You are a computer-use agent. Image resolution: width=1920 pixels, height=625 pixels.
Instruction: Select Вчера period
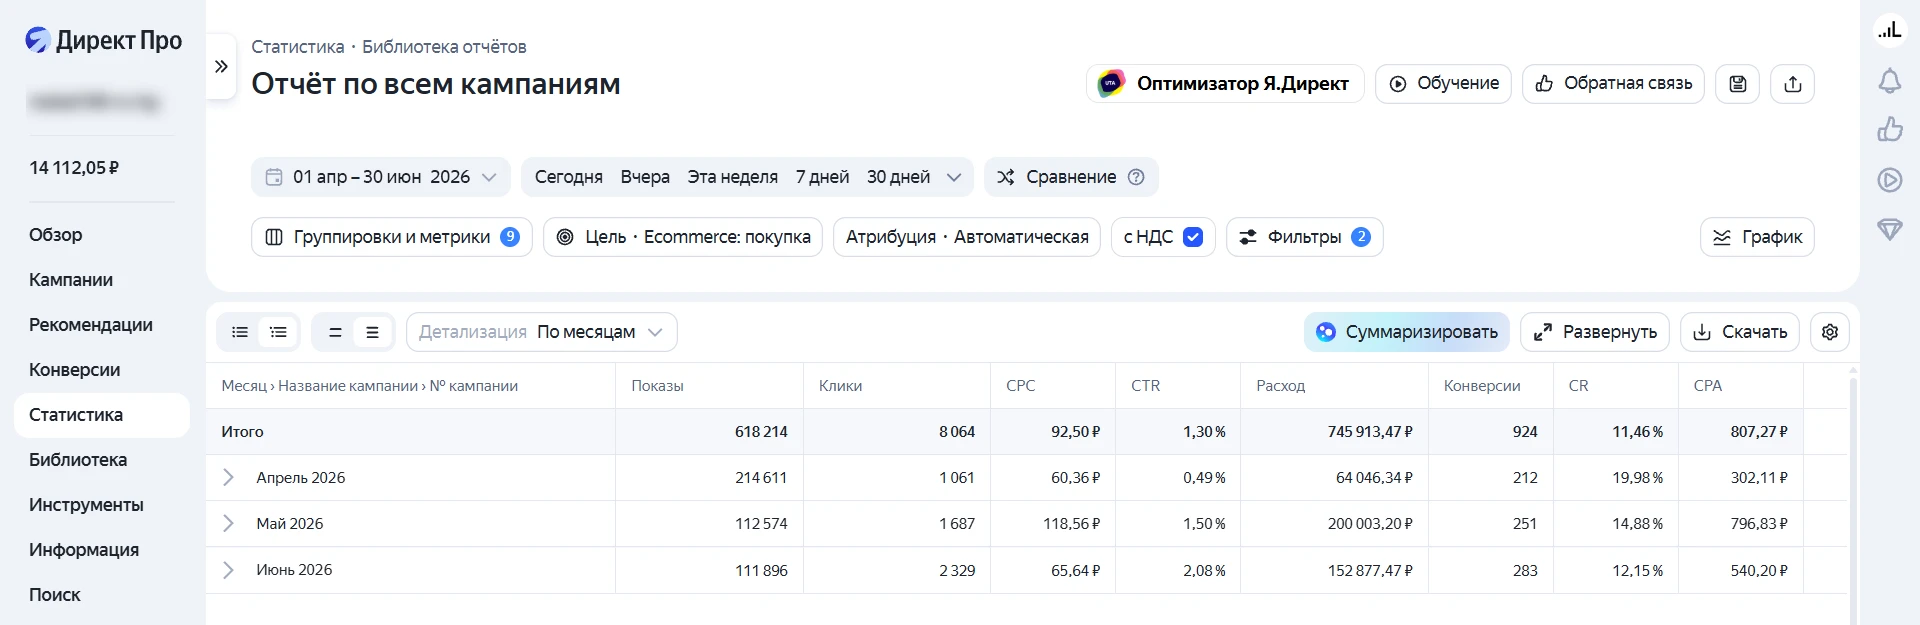pos(645,177)
